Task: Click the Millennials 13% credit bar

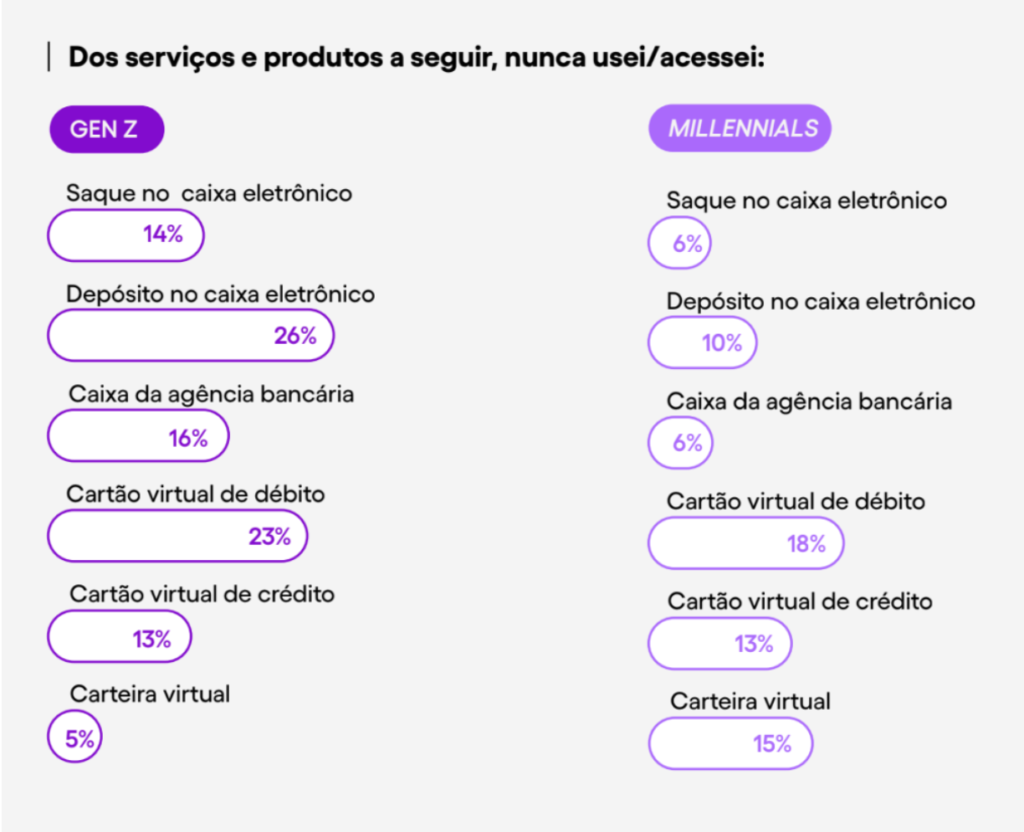Action: click(x=719, y=644)
